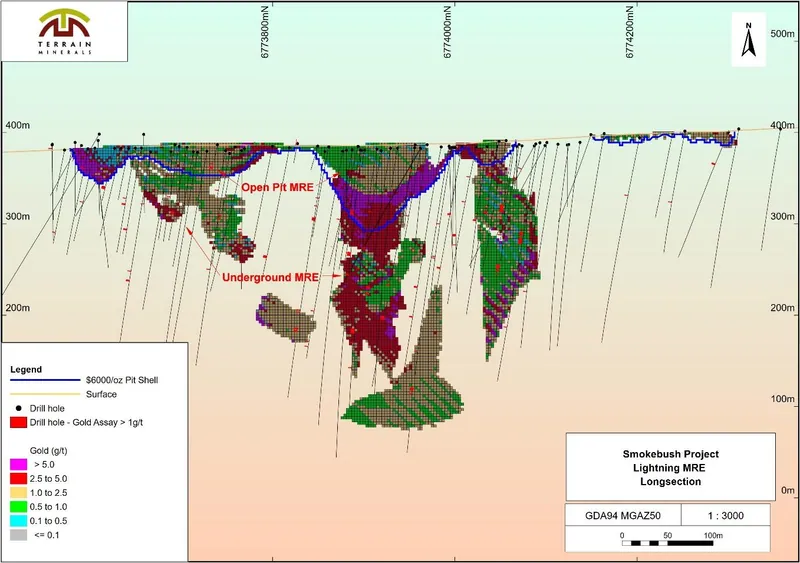Click the 'Smokebush Project' title text
This screenshot has height=563, width=800.
point(670,454)
